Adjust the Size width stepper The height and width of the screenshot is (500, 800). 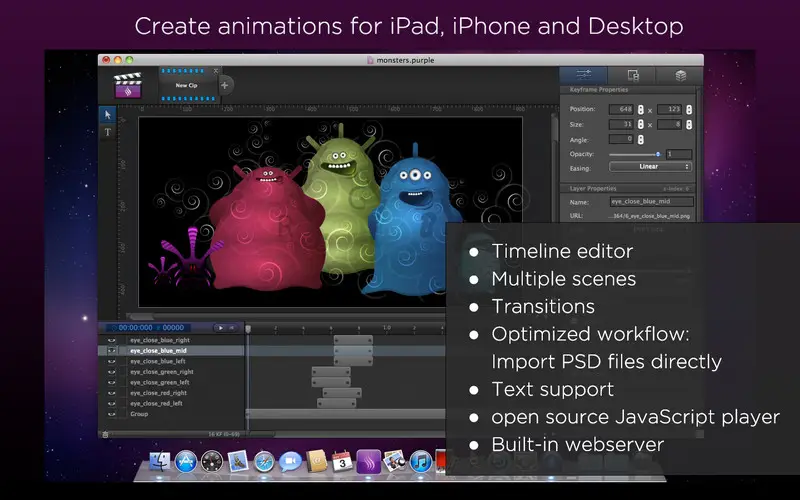click(641, 124)
